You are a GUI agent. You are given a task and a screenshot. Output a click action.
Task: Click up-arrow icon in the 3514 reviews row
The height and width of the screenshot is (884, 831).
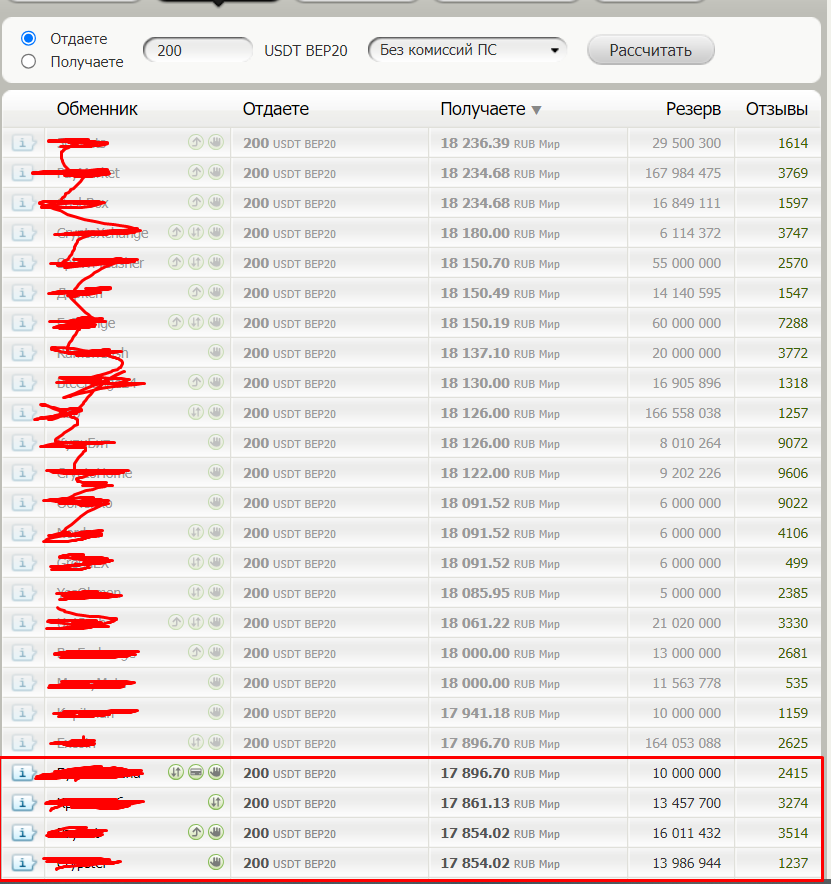click(x=196, y=832)
